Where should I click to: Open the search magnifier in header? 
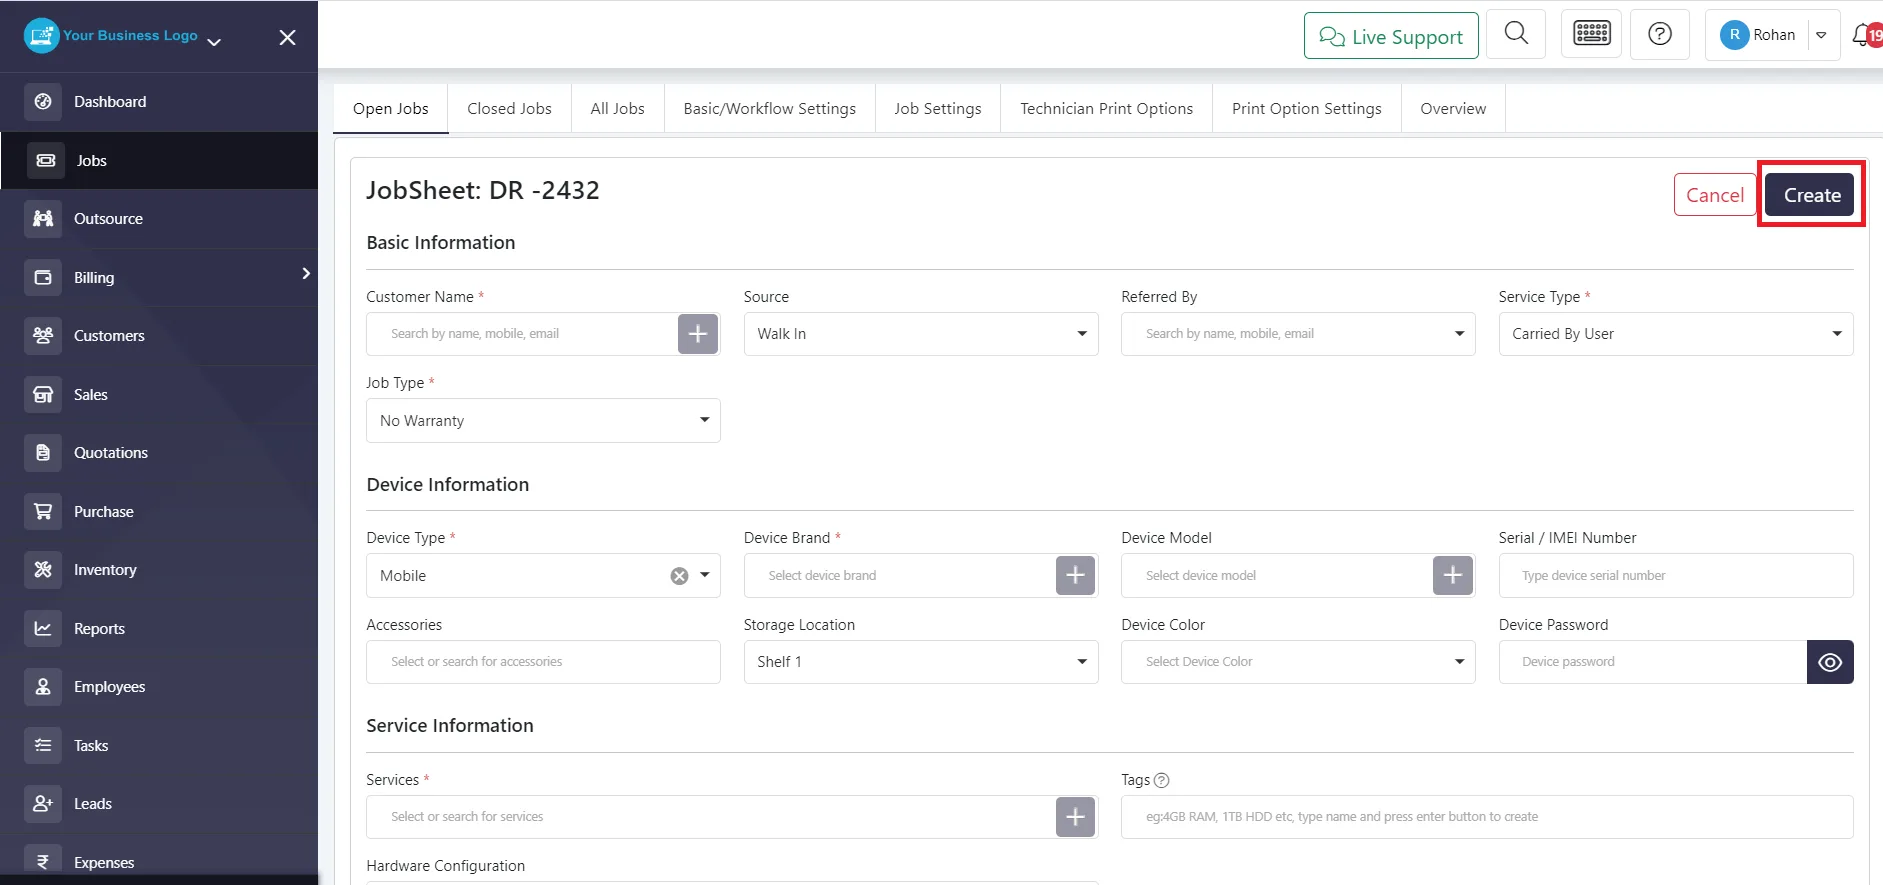coord(1516,34)
